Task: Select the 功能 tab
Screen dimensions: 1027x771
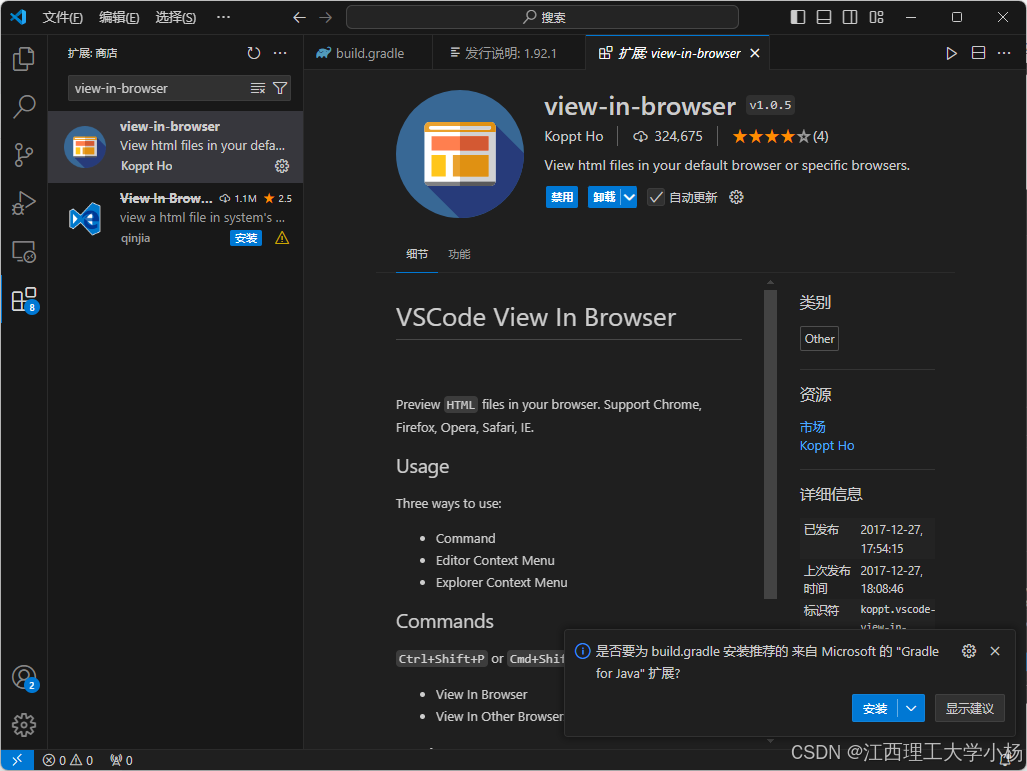Action: [459, 254]
